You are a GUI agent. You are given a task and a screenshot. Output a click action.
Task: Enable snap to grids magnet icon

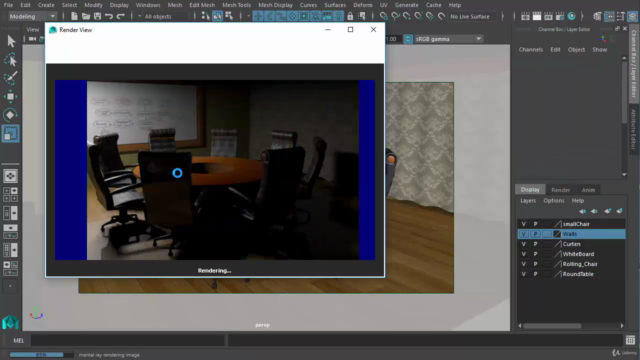pyautogui.click(x=384, y=16)
